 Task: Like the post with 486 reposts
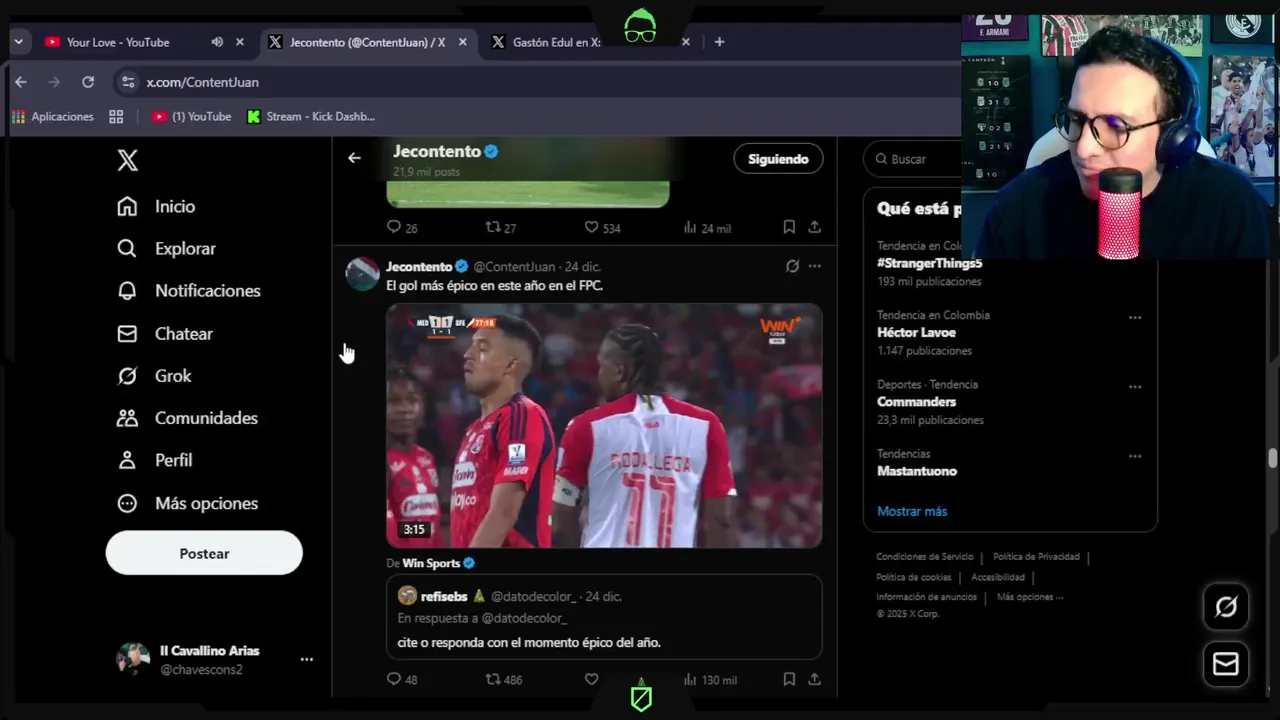(591, 679)
